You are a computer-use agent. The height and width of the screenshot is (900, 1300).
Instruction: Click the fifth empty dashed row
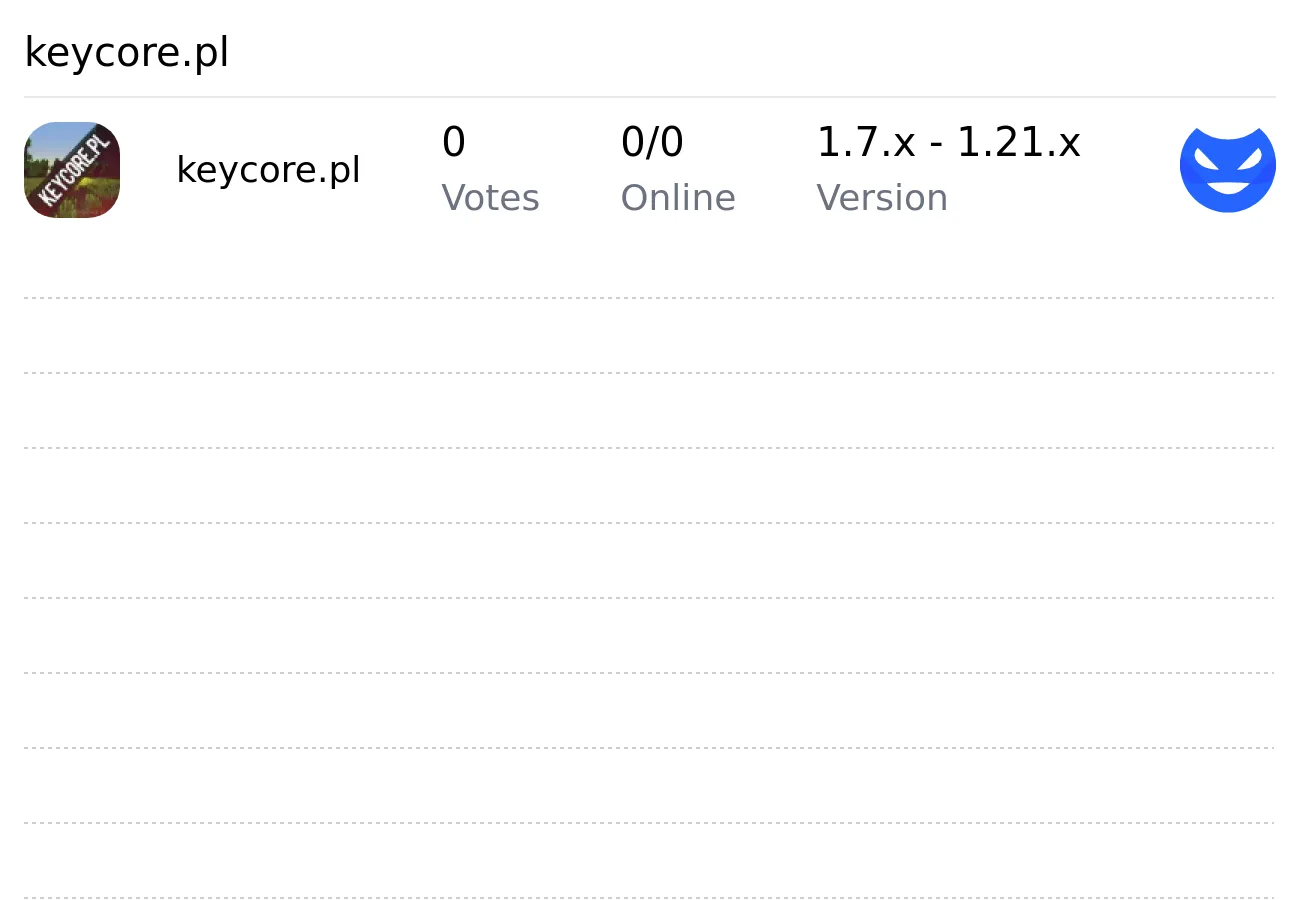pyautogui.click(x=650, y=636)
